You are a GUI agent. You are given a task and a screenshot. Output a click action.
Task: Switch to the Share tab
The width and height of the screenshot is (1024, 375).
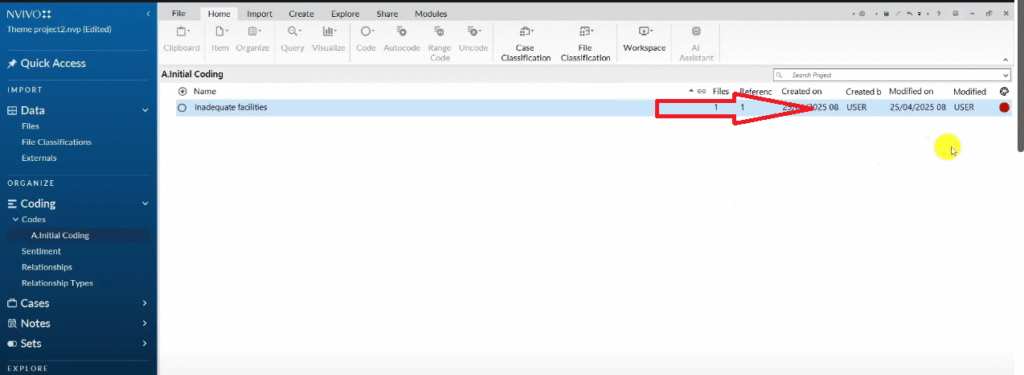point(387,14)
